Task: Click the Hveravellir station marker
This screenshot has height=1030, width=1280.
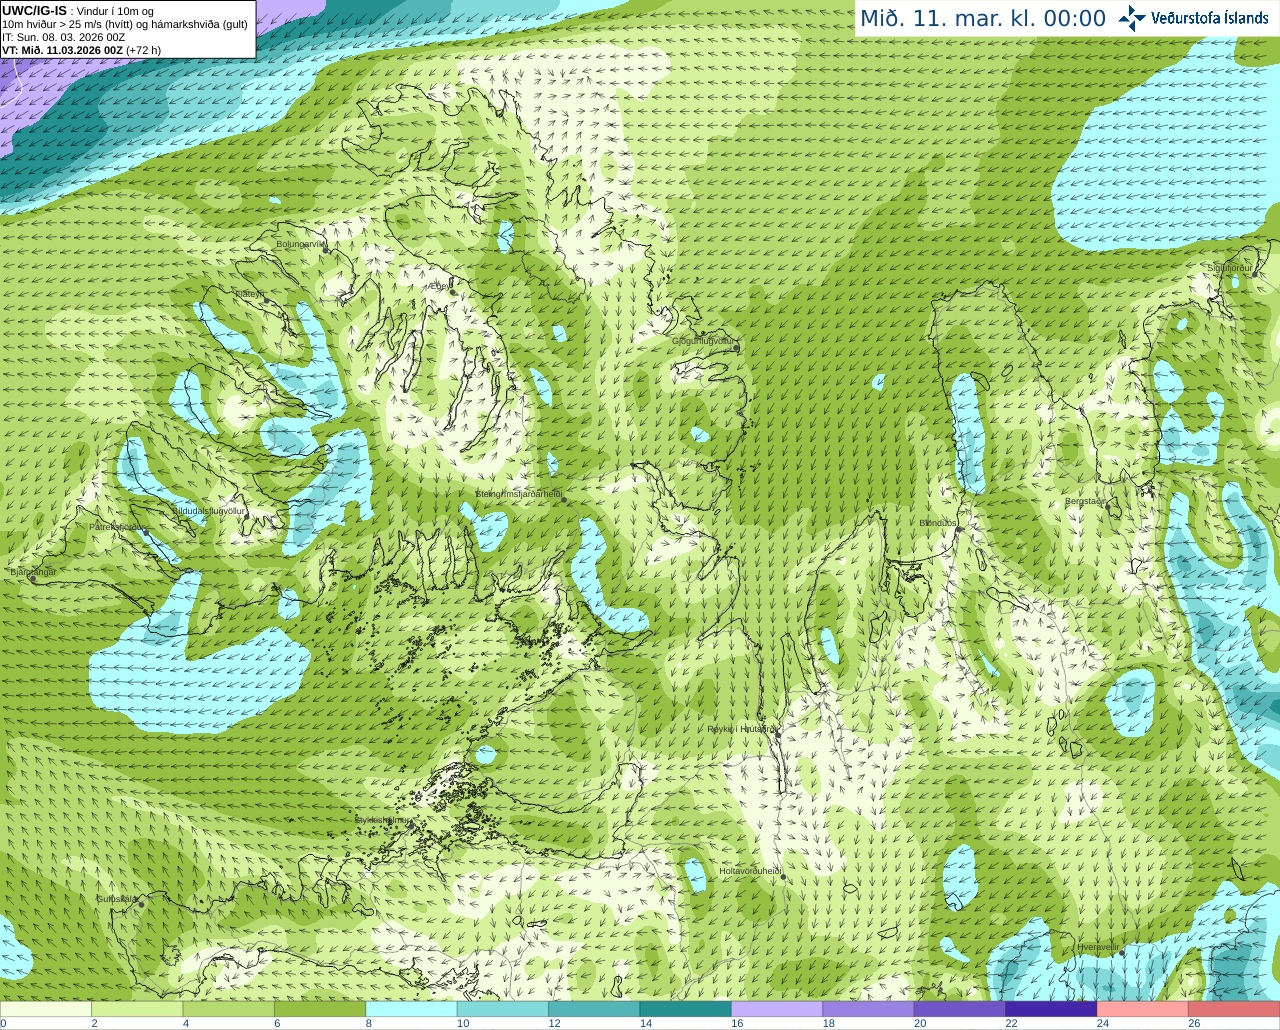Action: coord(1122,953)
